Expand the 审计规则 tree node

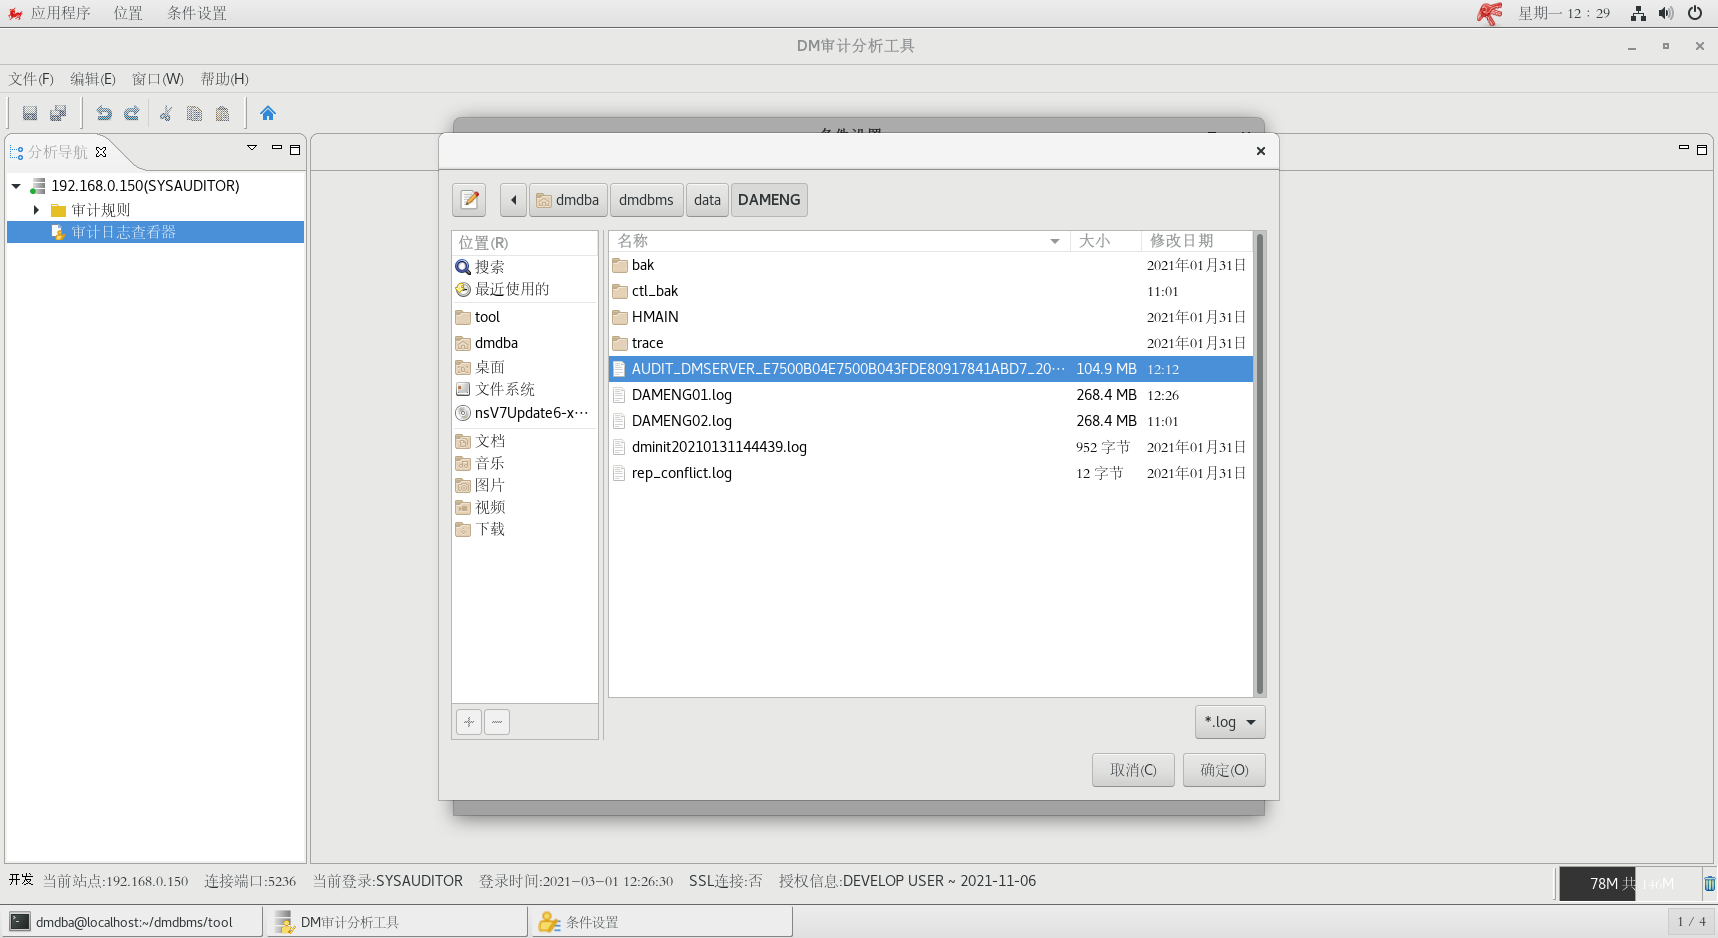36,210
